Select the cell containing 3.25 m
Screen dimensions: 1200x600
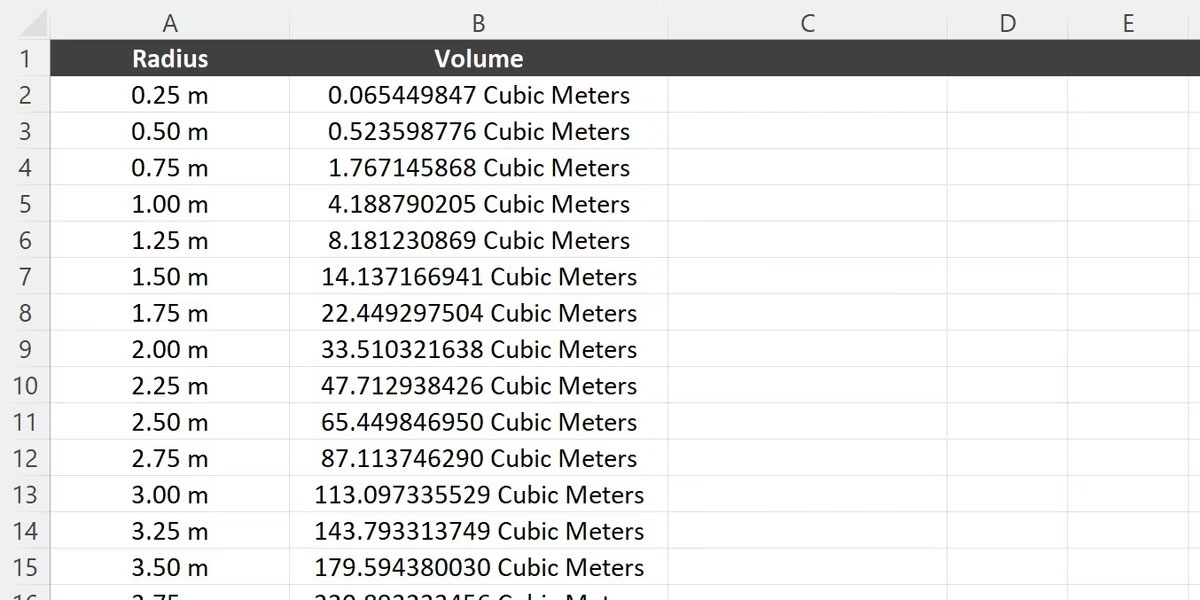coord(170,531)
